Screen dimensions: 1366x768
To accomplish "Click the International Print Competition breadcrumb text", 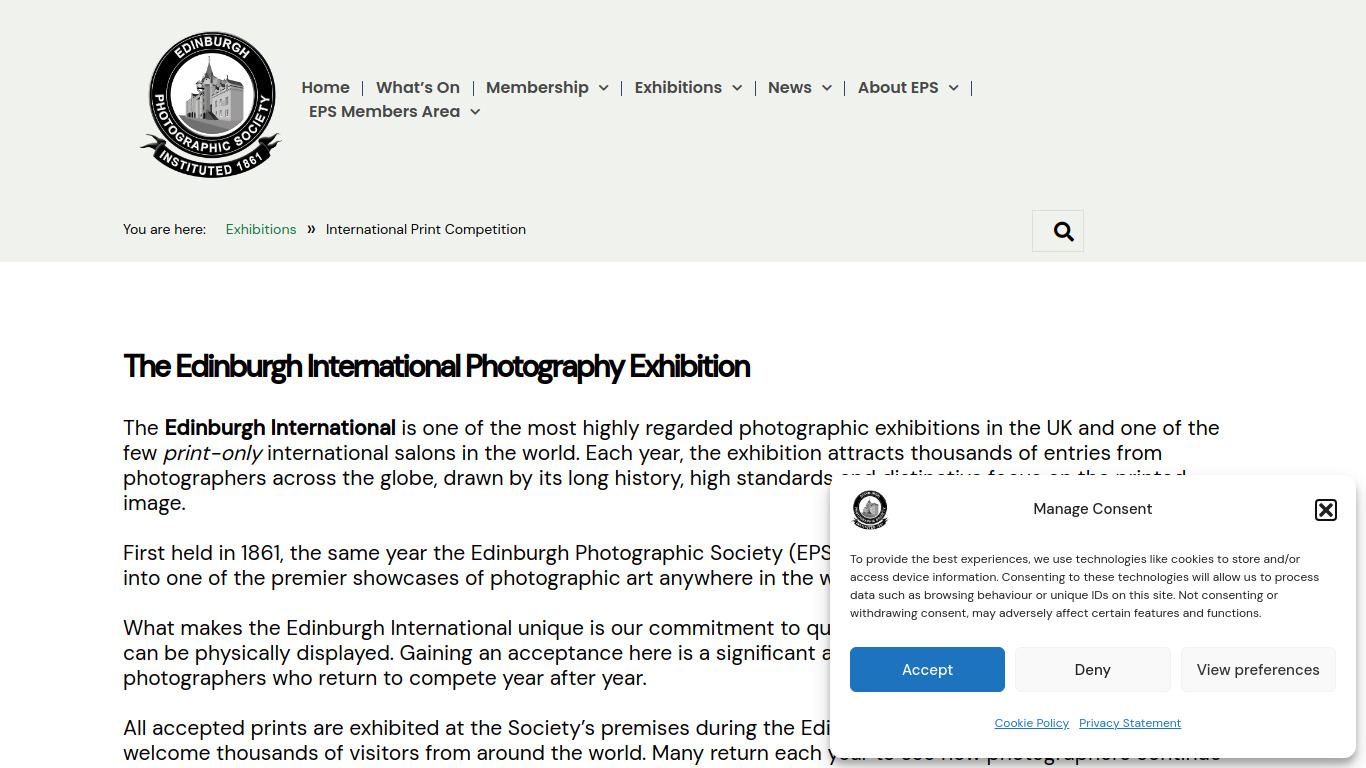I will coord(426,229).
